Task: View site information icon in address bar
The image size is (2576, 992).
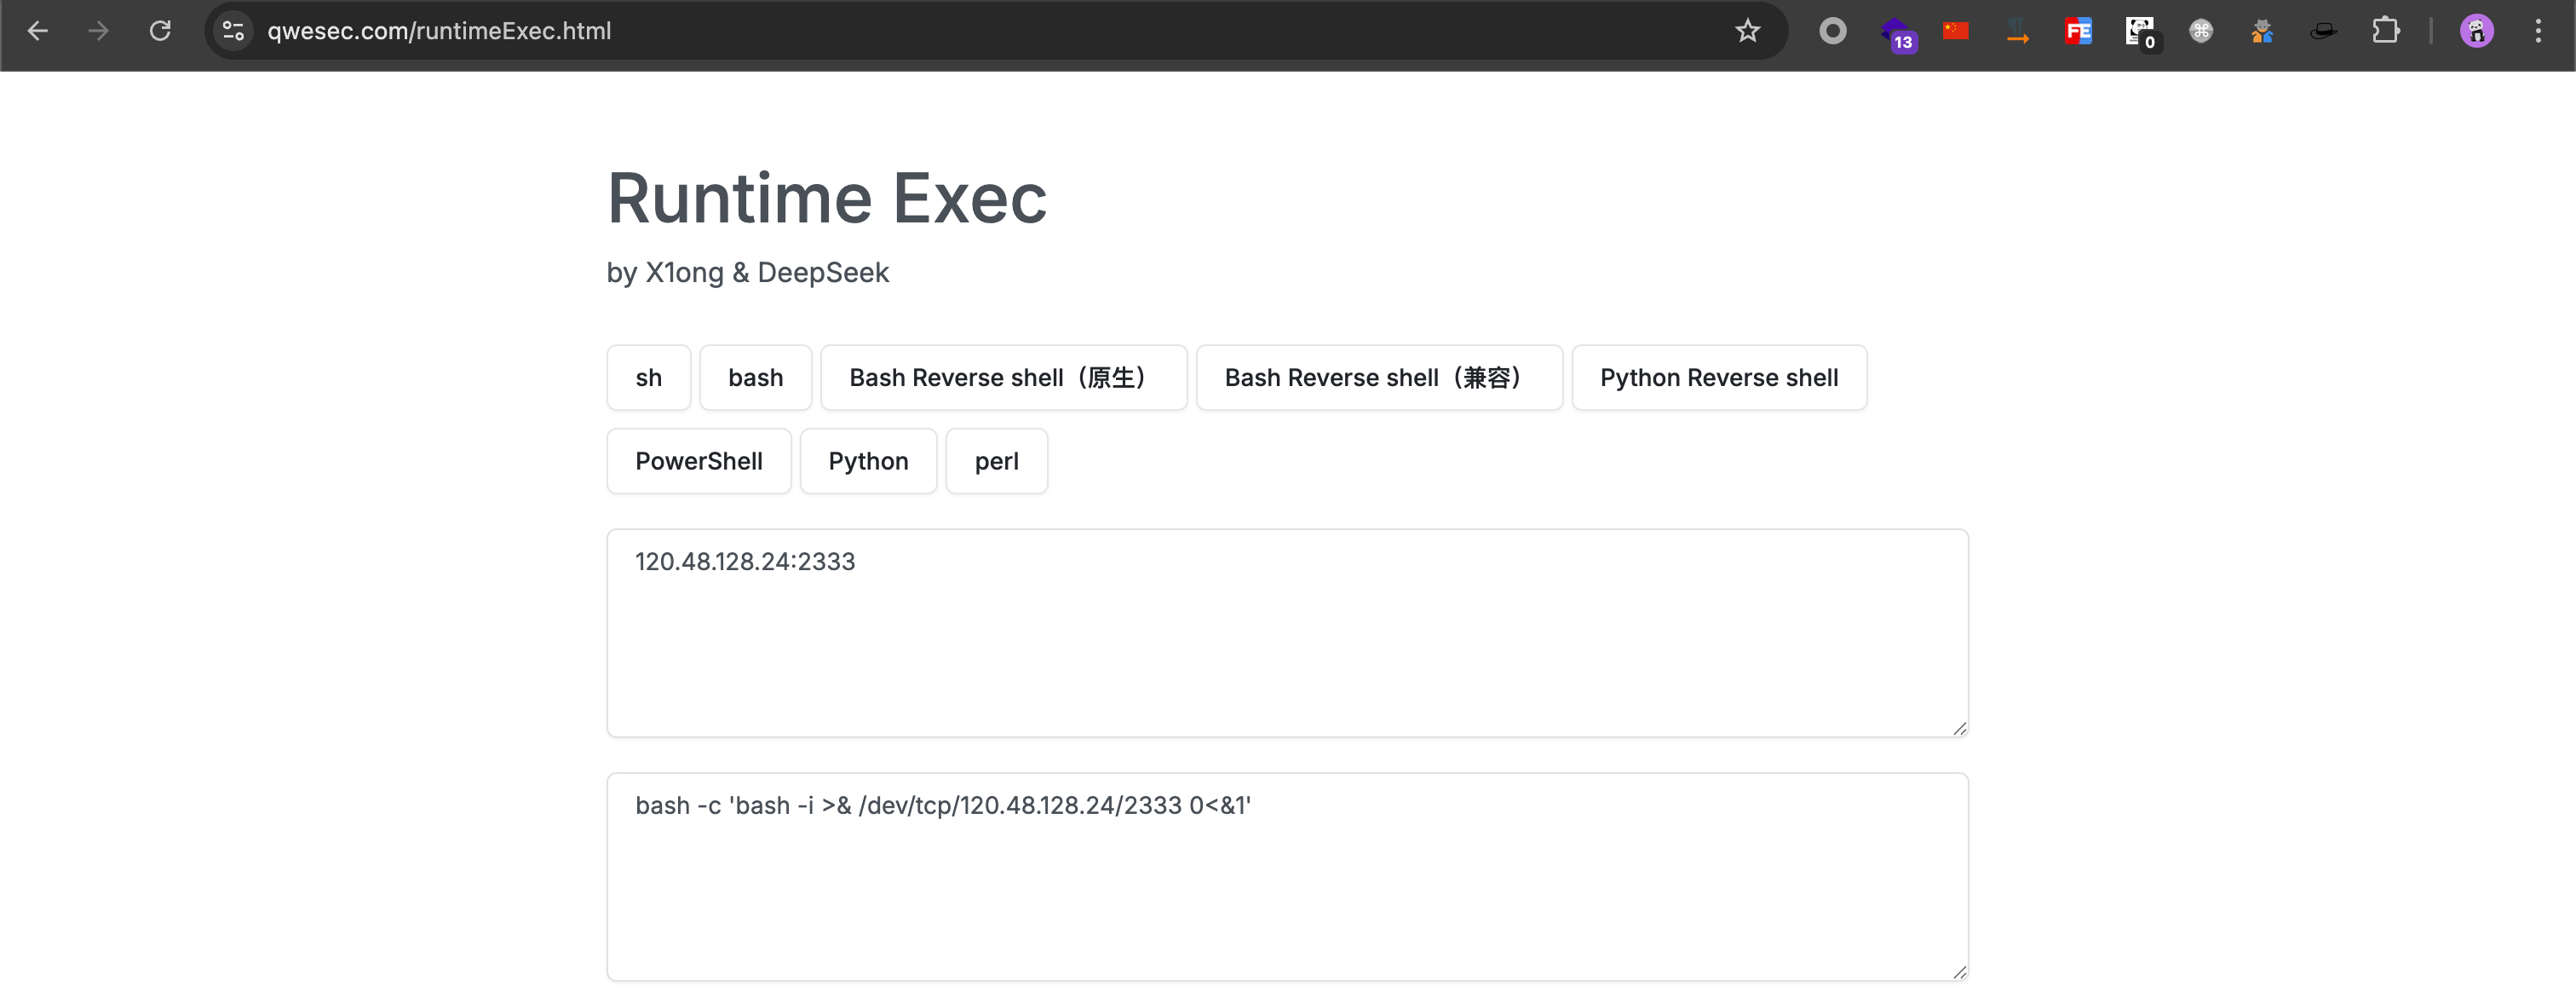Action: [x=233, y=31]
